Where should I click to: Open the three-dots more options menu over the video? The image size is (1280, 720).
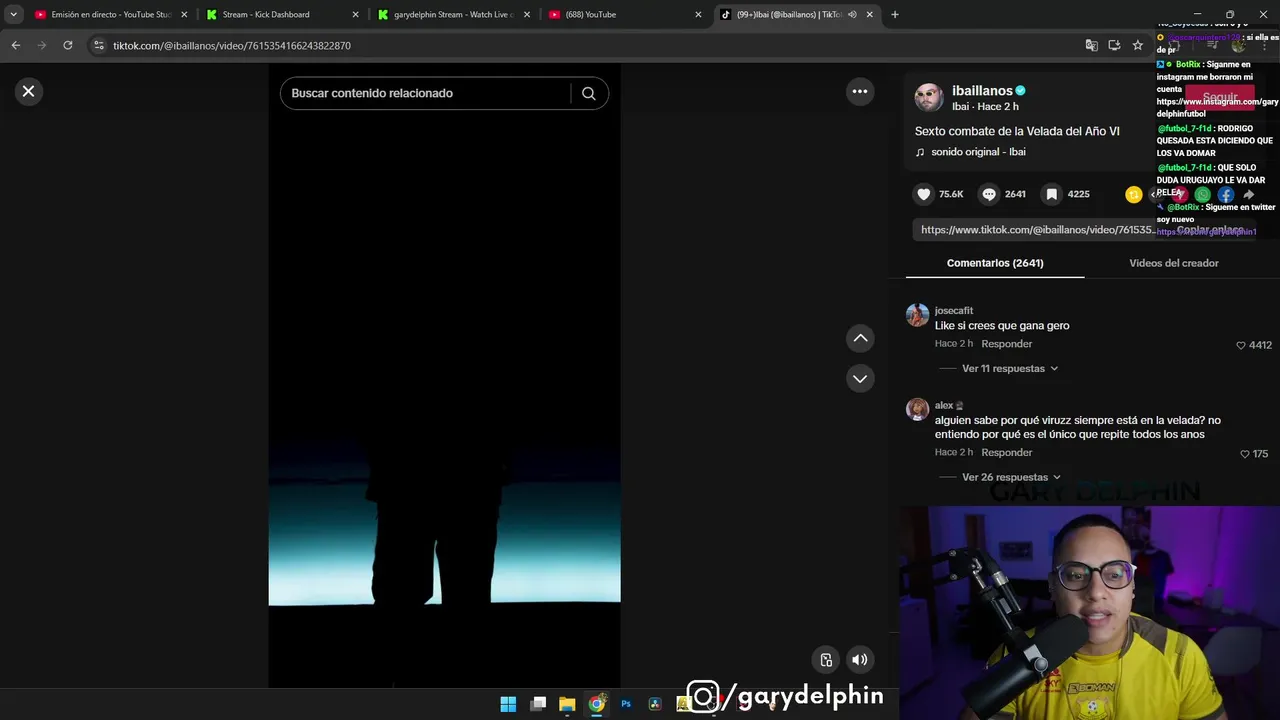point(859,91)
